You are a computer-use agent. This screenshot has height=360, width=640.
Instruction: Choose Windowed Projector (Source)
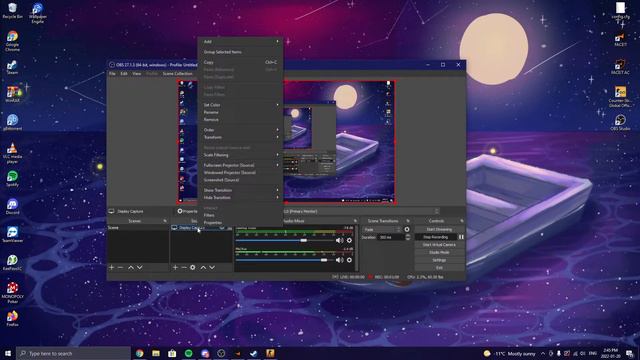(x=240, y=173)
